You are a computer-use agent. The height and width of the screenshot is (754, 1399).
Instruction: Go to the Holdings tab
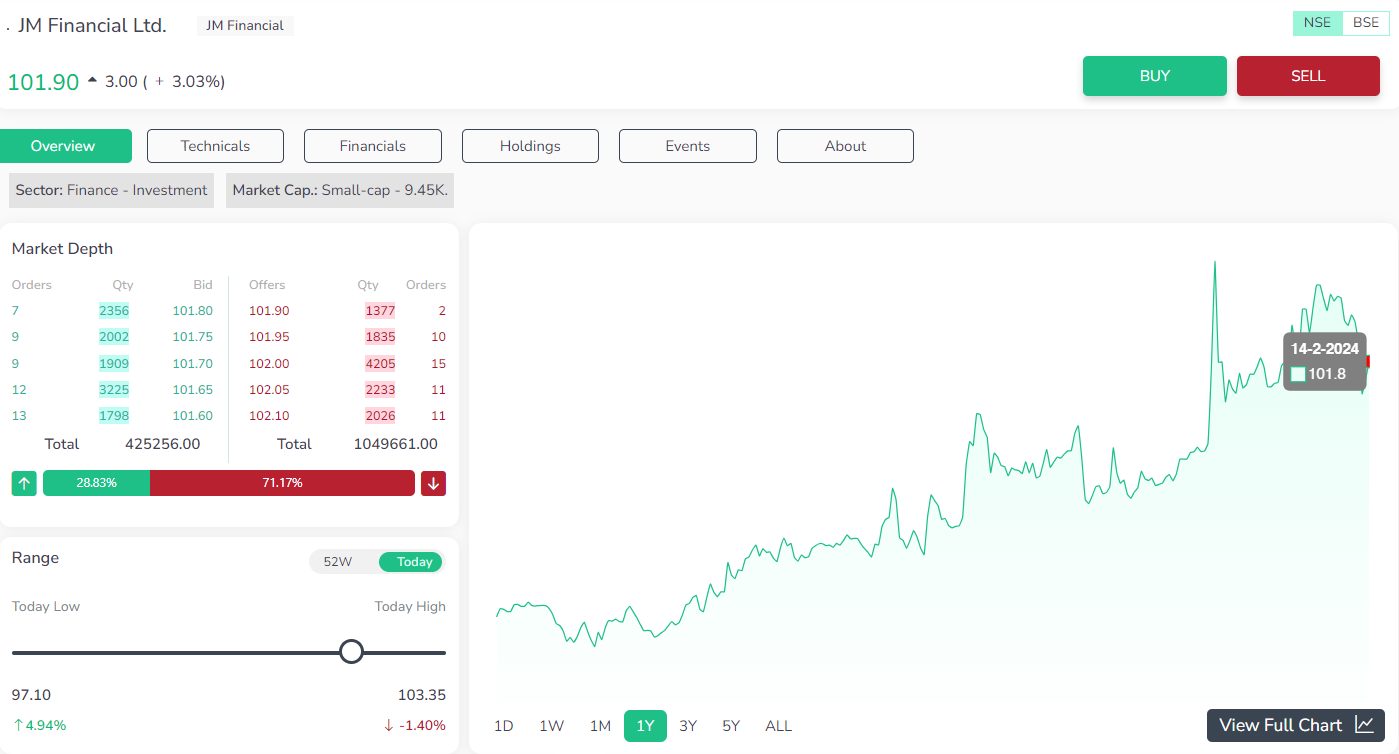[530, 146]
